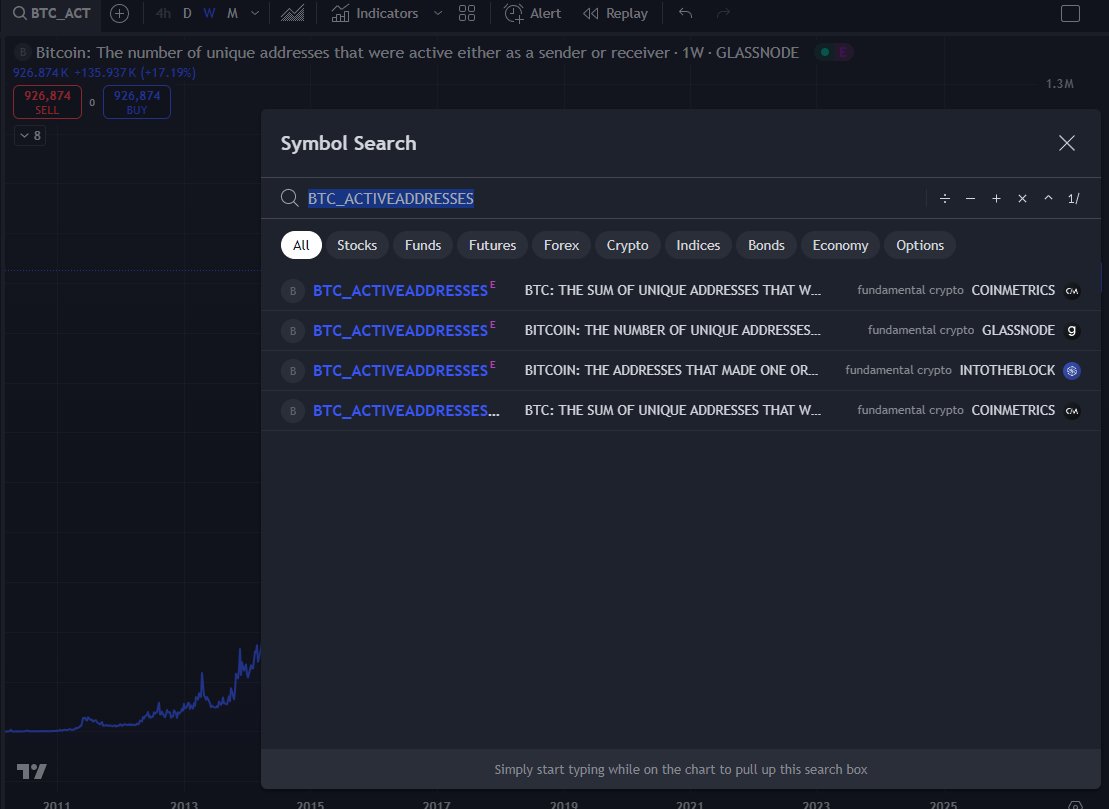The image size is (1109, 809).
Task: Open the chart type area icon
Action: (x=292, y=13)
